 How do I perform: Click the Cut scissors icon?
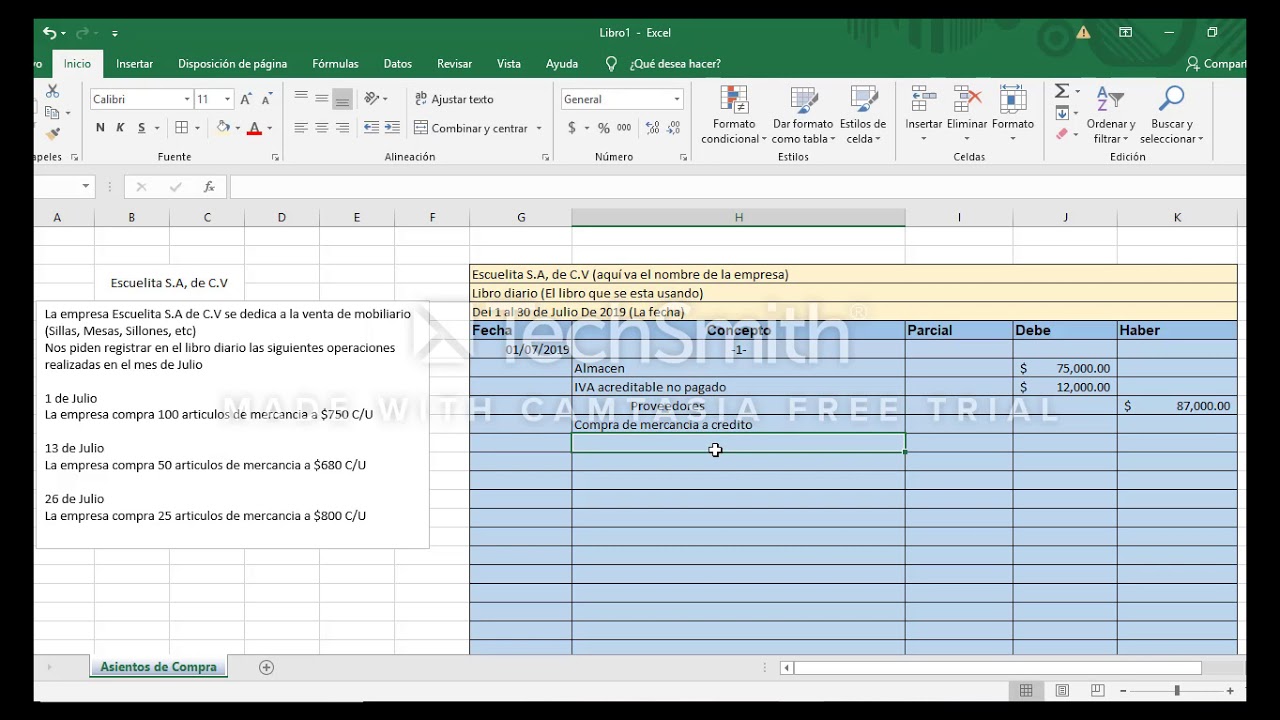(52, 91)
